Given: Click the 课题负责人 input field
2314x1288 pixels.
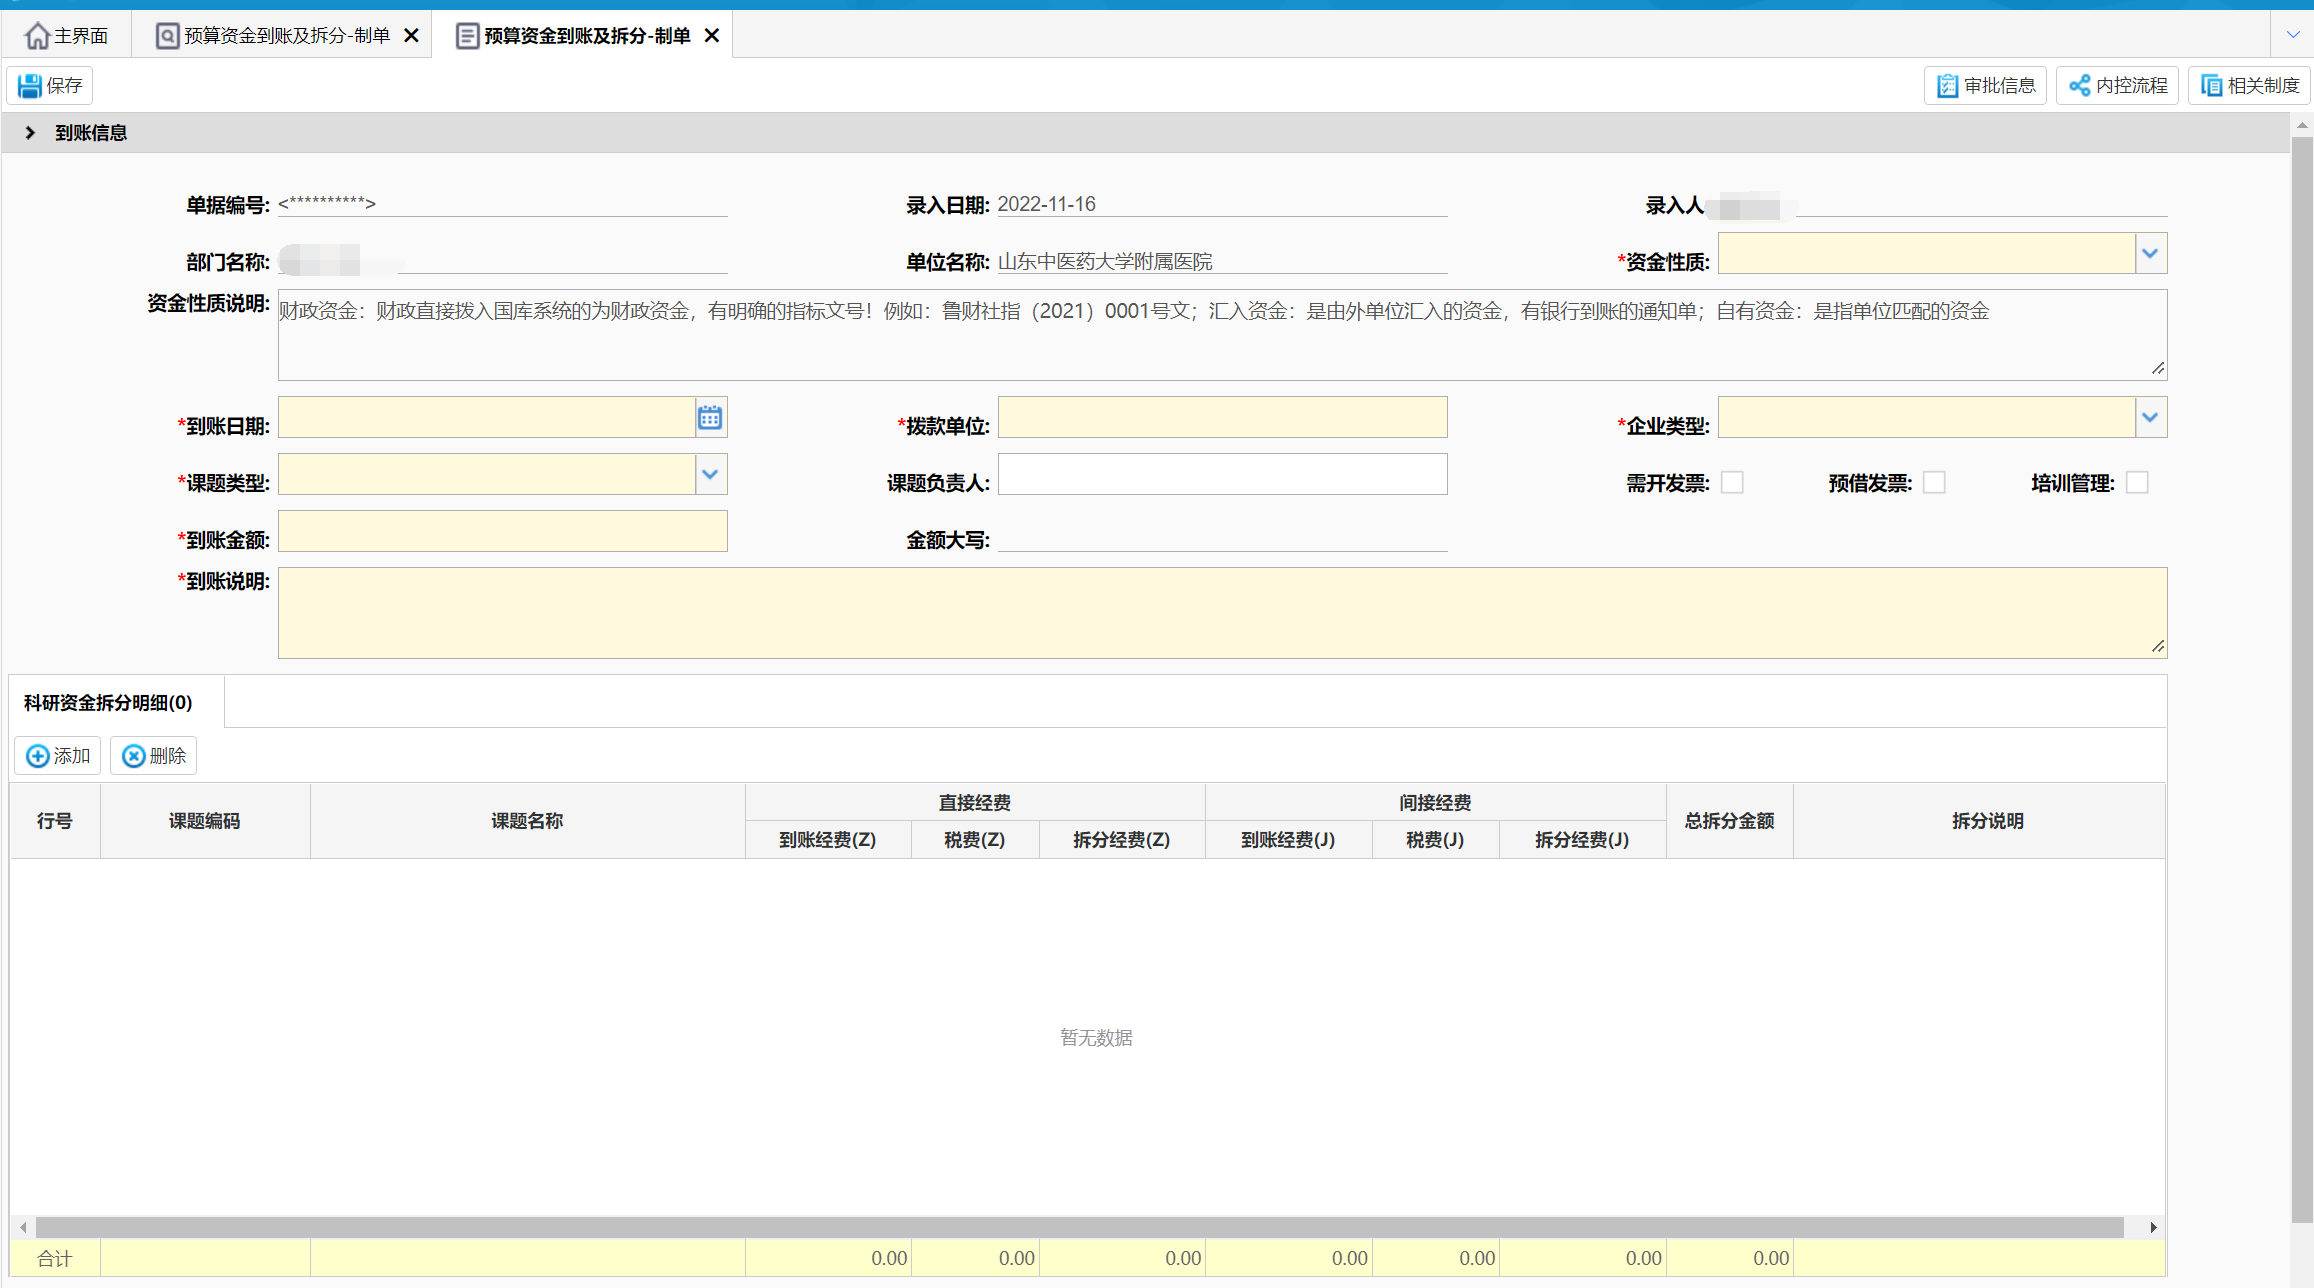Looking at the screenshot, I should click(1222, 475).
